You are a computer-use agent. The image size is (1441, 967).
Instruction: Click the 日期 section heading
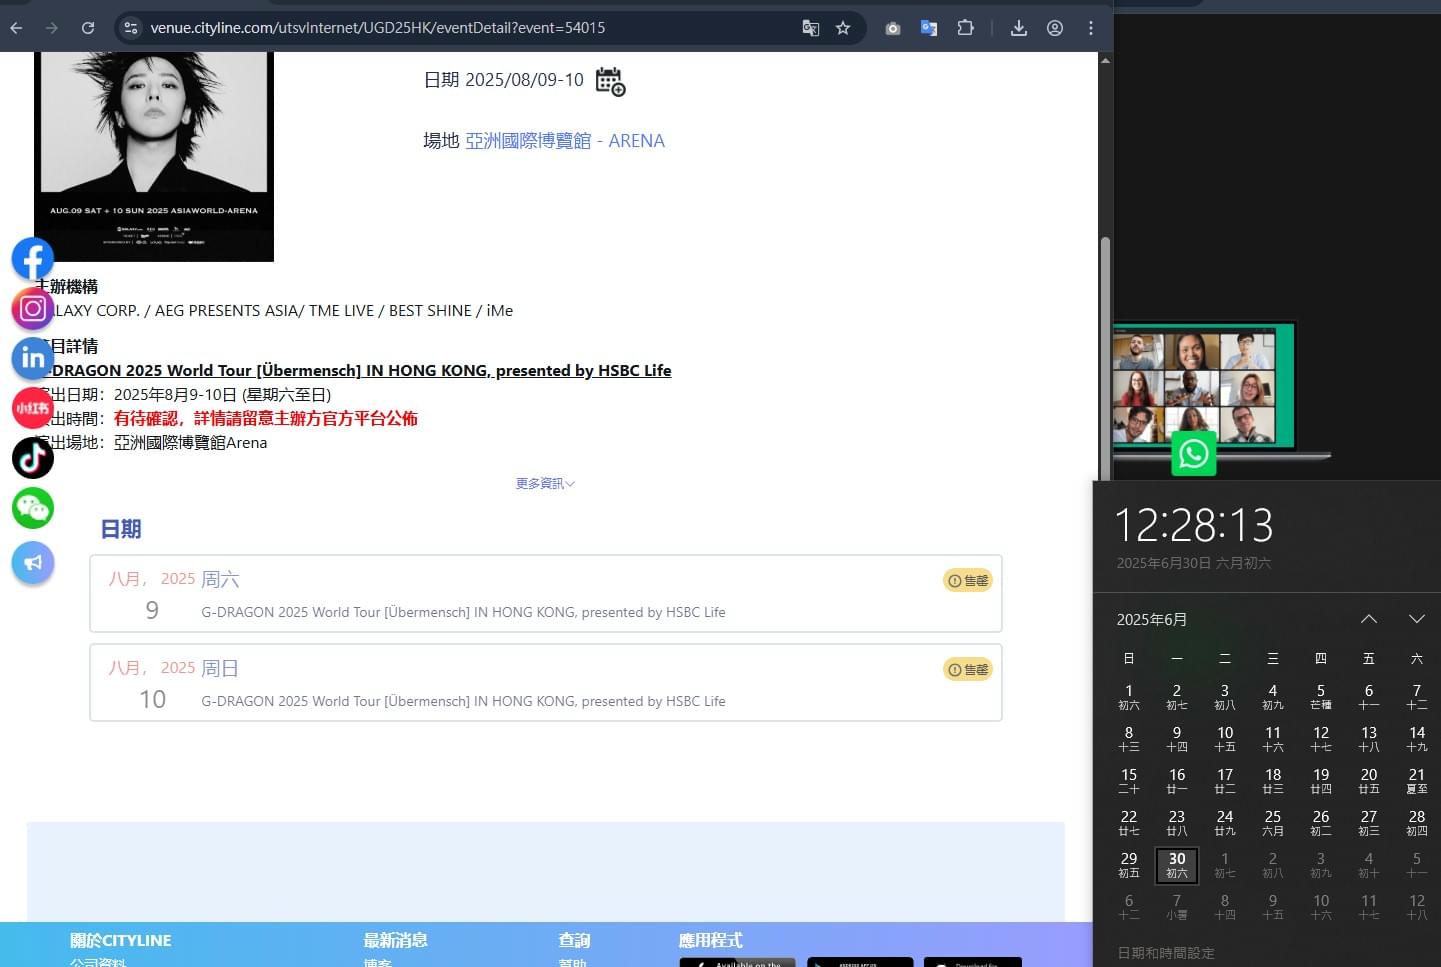point(121,529)
